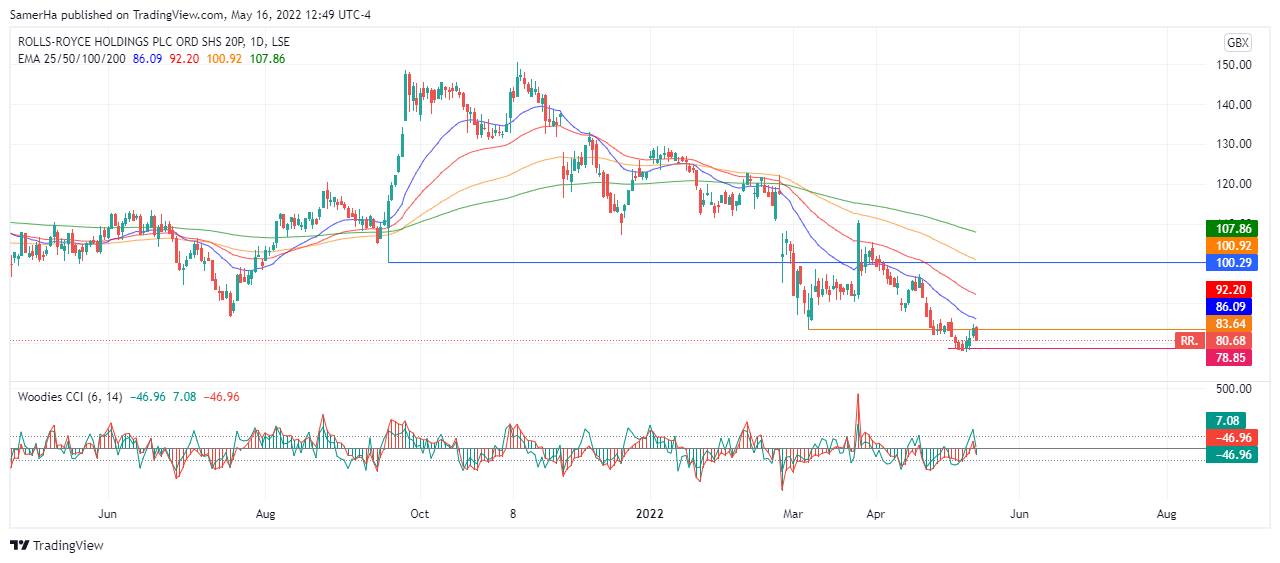
Task: Click the 150.00 price scale label
Action: click(x=1229, y=65)
